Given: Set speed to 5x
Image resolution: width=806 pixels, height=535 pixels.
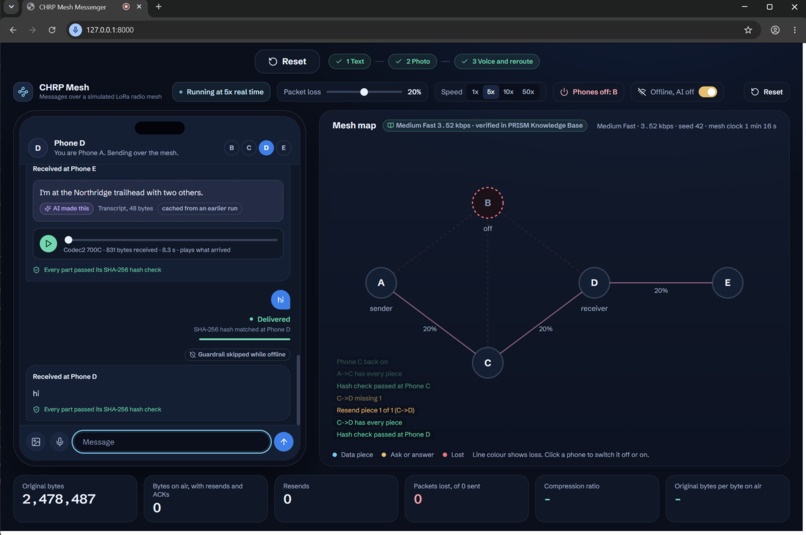Looking at the screenshot, I should click(491, 92).
